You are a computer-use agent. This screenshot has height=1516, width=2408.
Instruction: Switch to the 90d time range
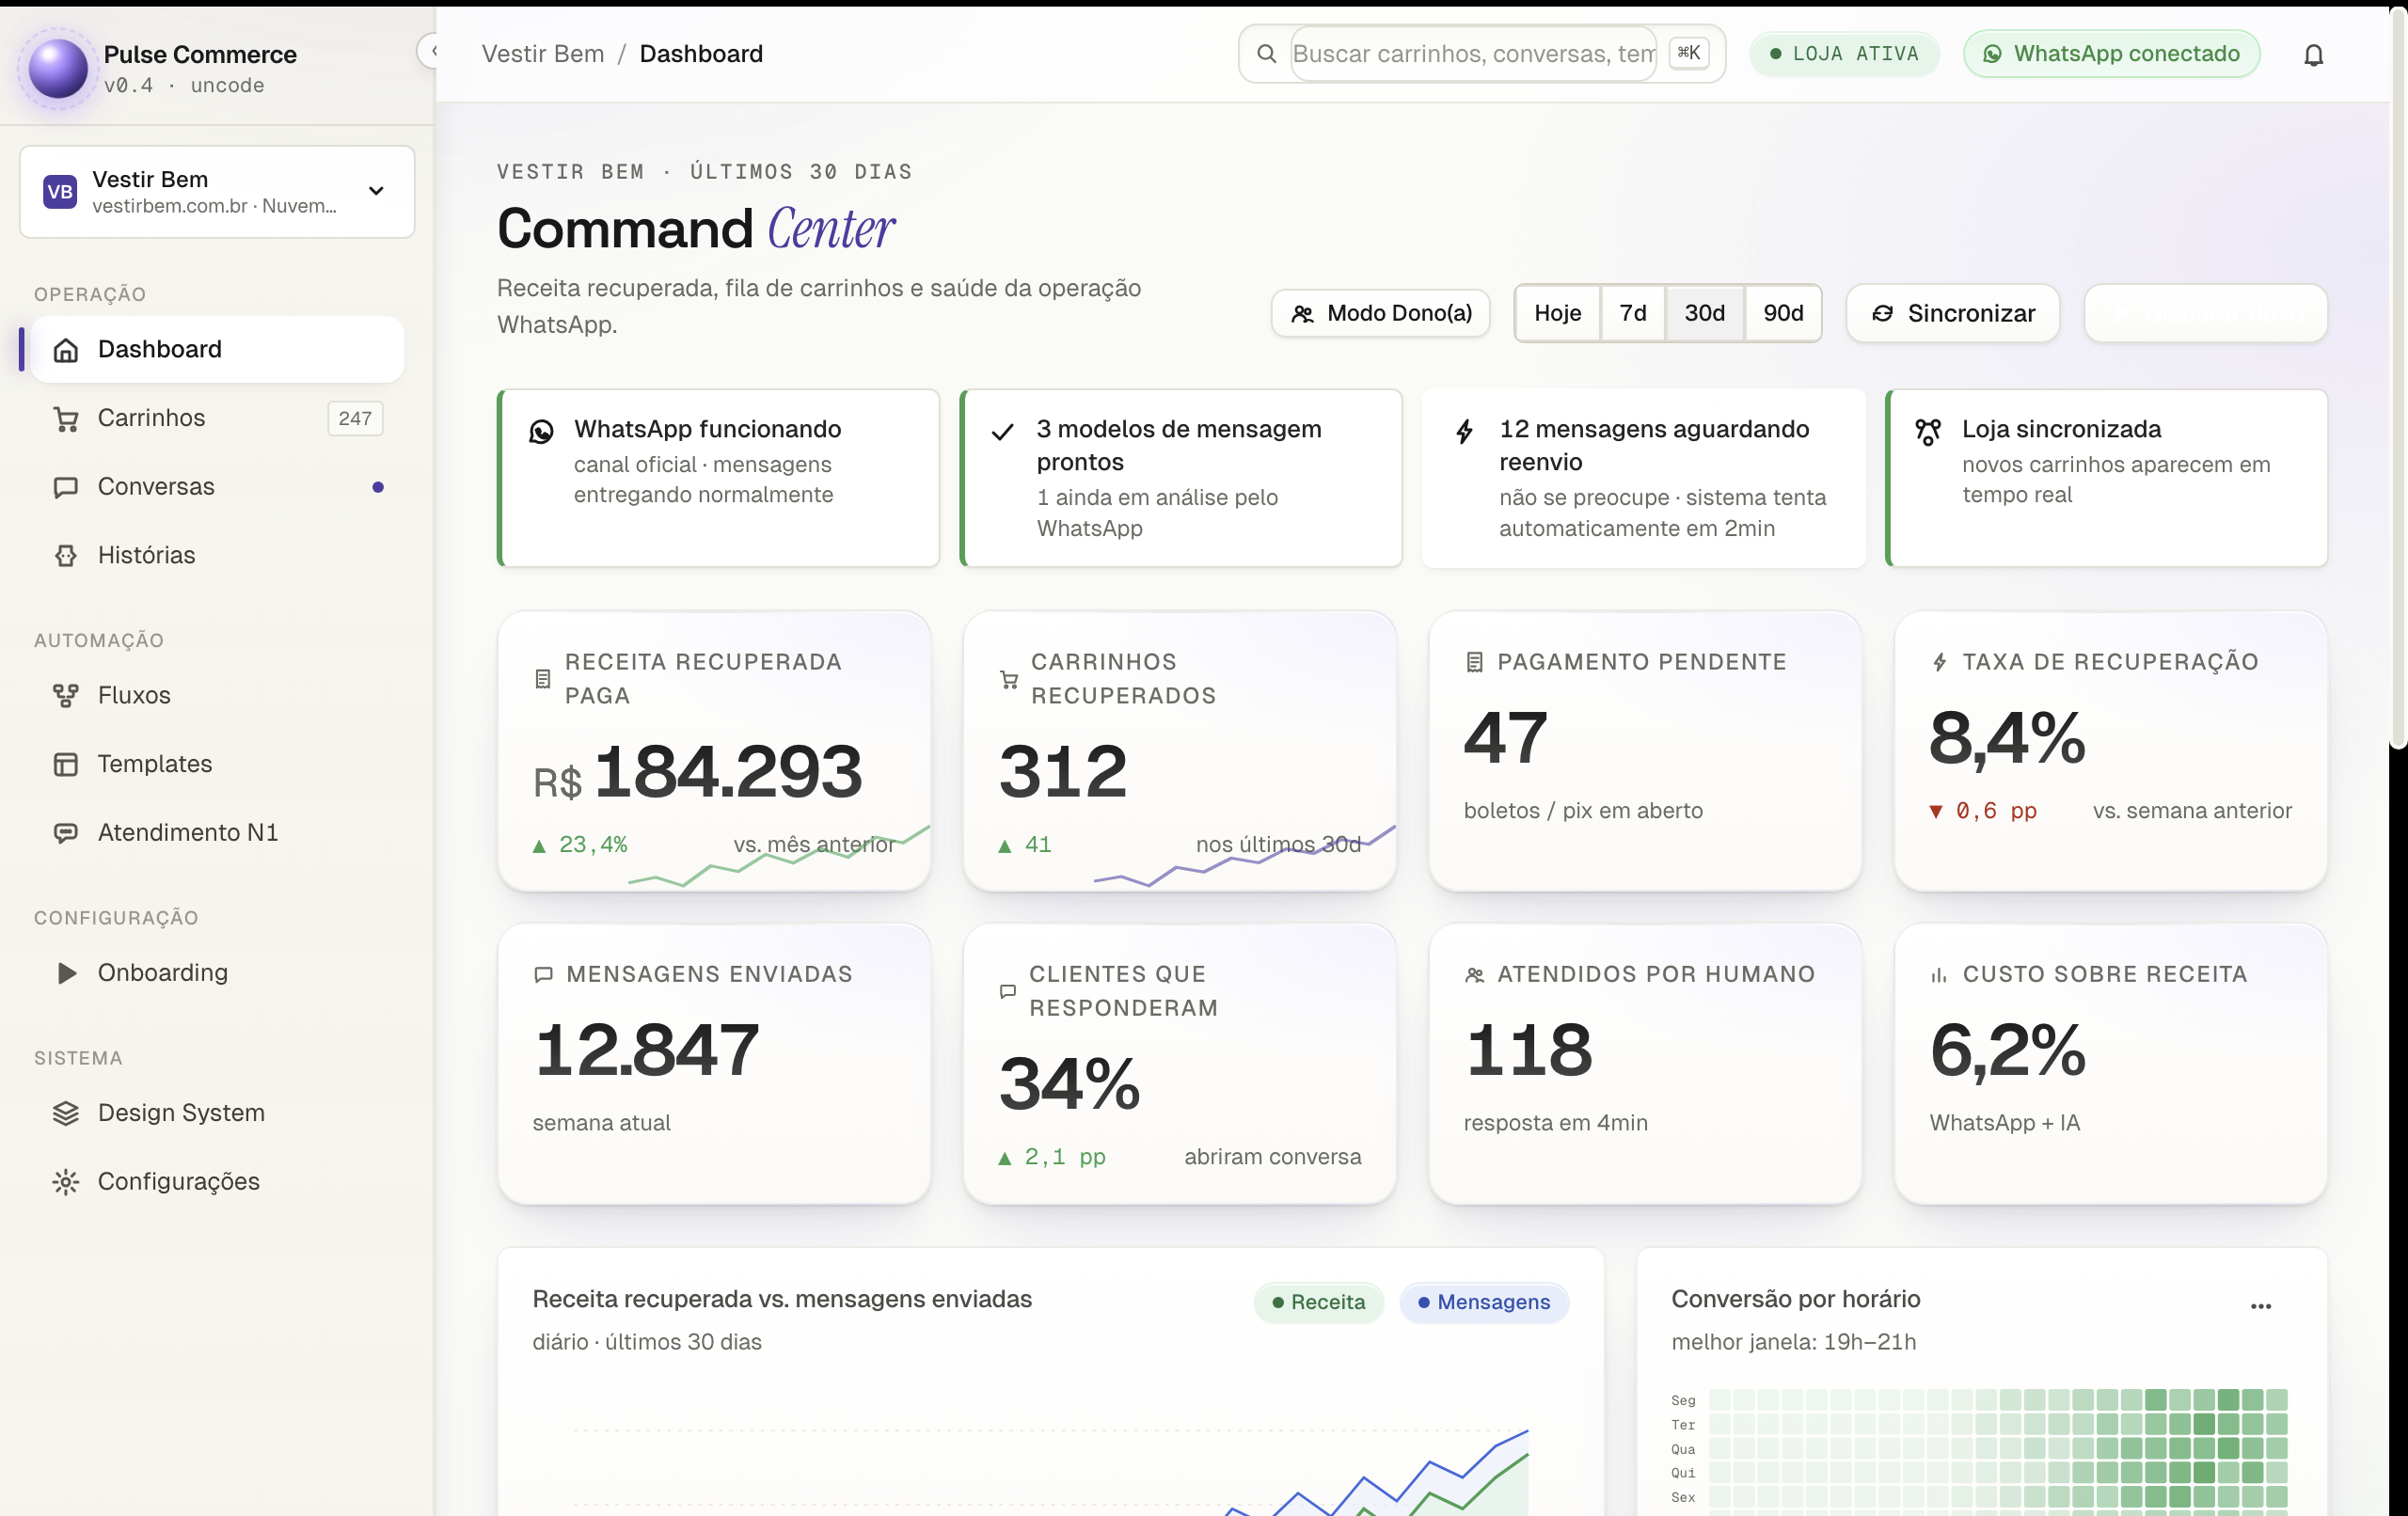(1783, 314)
